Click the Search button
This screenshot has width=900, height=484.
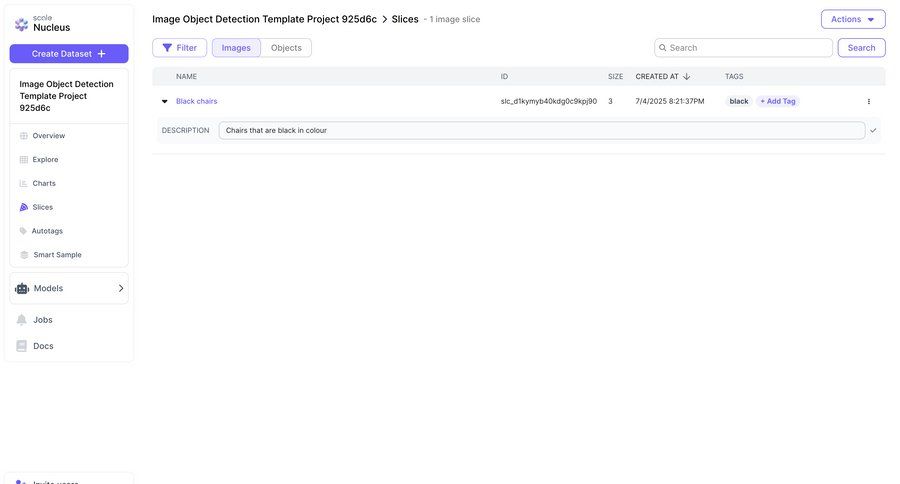tap(861, 48)
